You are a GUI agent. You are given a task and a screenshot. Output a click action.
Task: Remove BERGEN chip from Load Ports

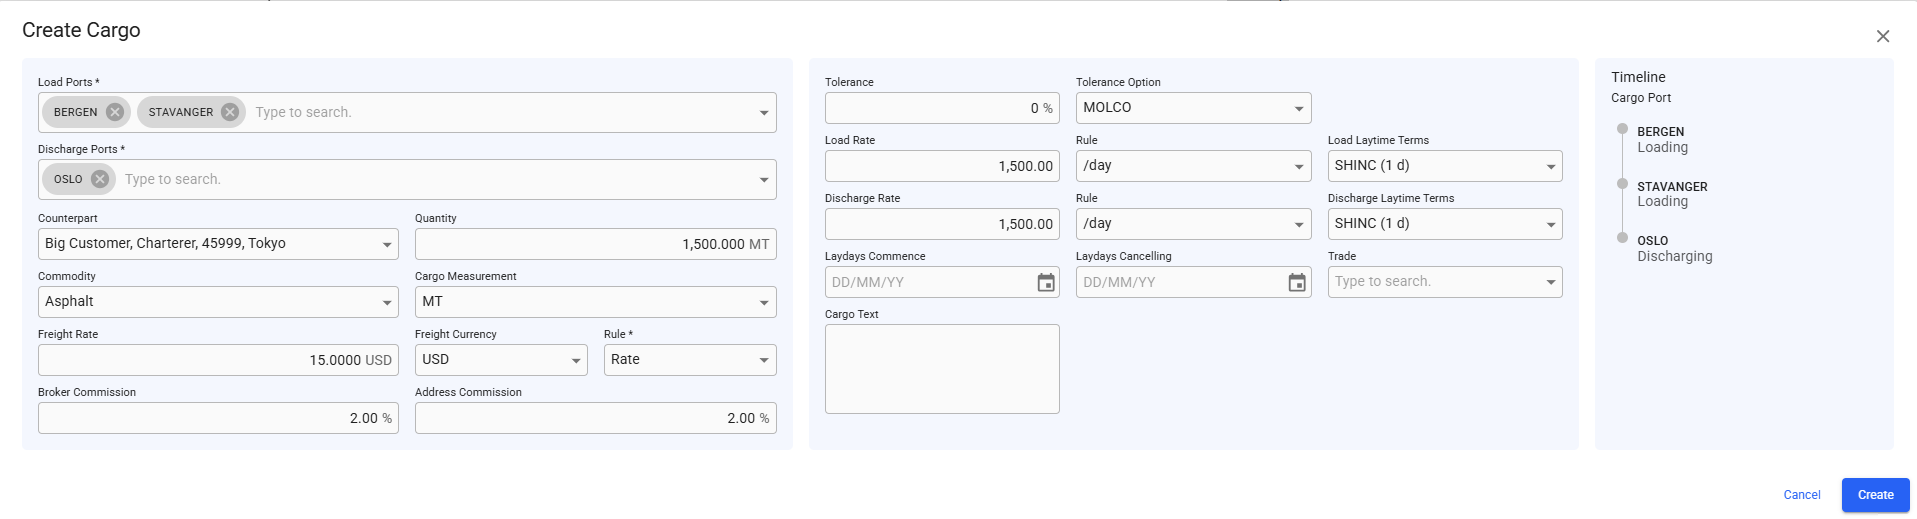(x=115, y=112)
